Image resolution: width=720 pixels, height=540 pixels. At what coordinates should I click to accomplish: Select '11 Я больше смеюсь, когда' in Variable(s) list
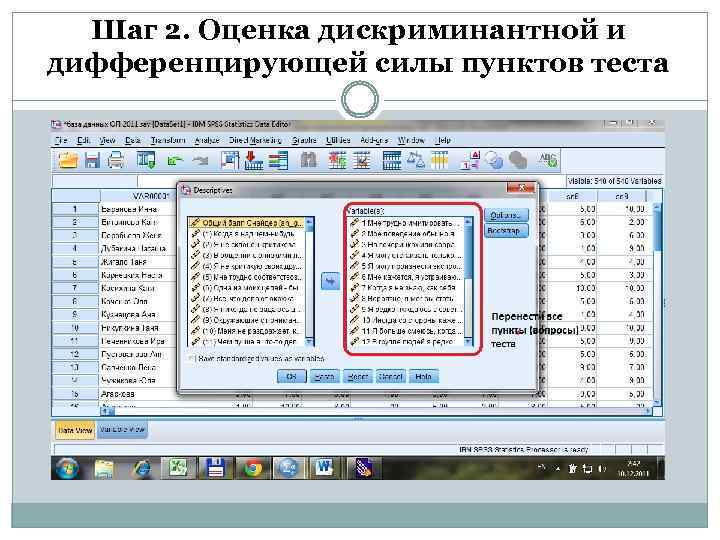(406, 331)
